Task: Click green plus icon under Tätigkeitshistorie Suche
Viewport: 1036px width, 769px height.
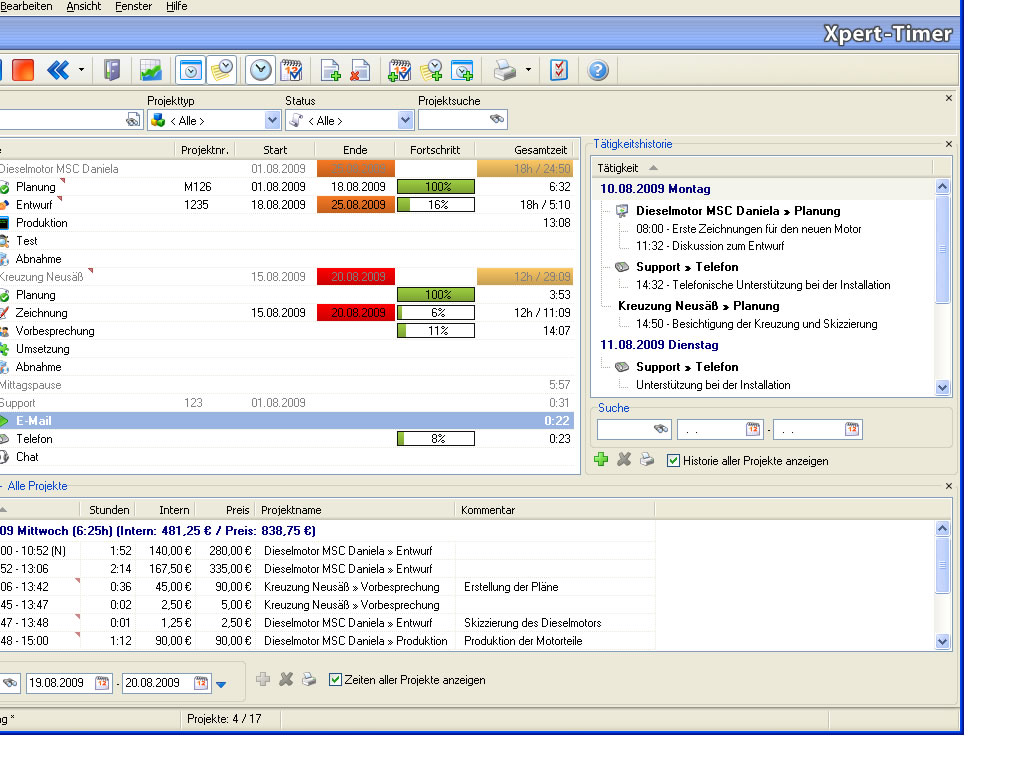Action: [x=601, y=460]
